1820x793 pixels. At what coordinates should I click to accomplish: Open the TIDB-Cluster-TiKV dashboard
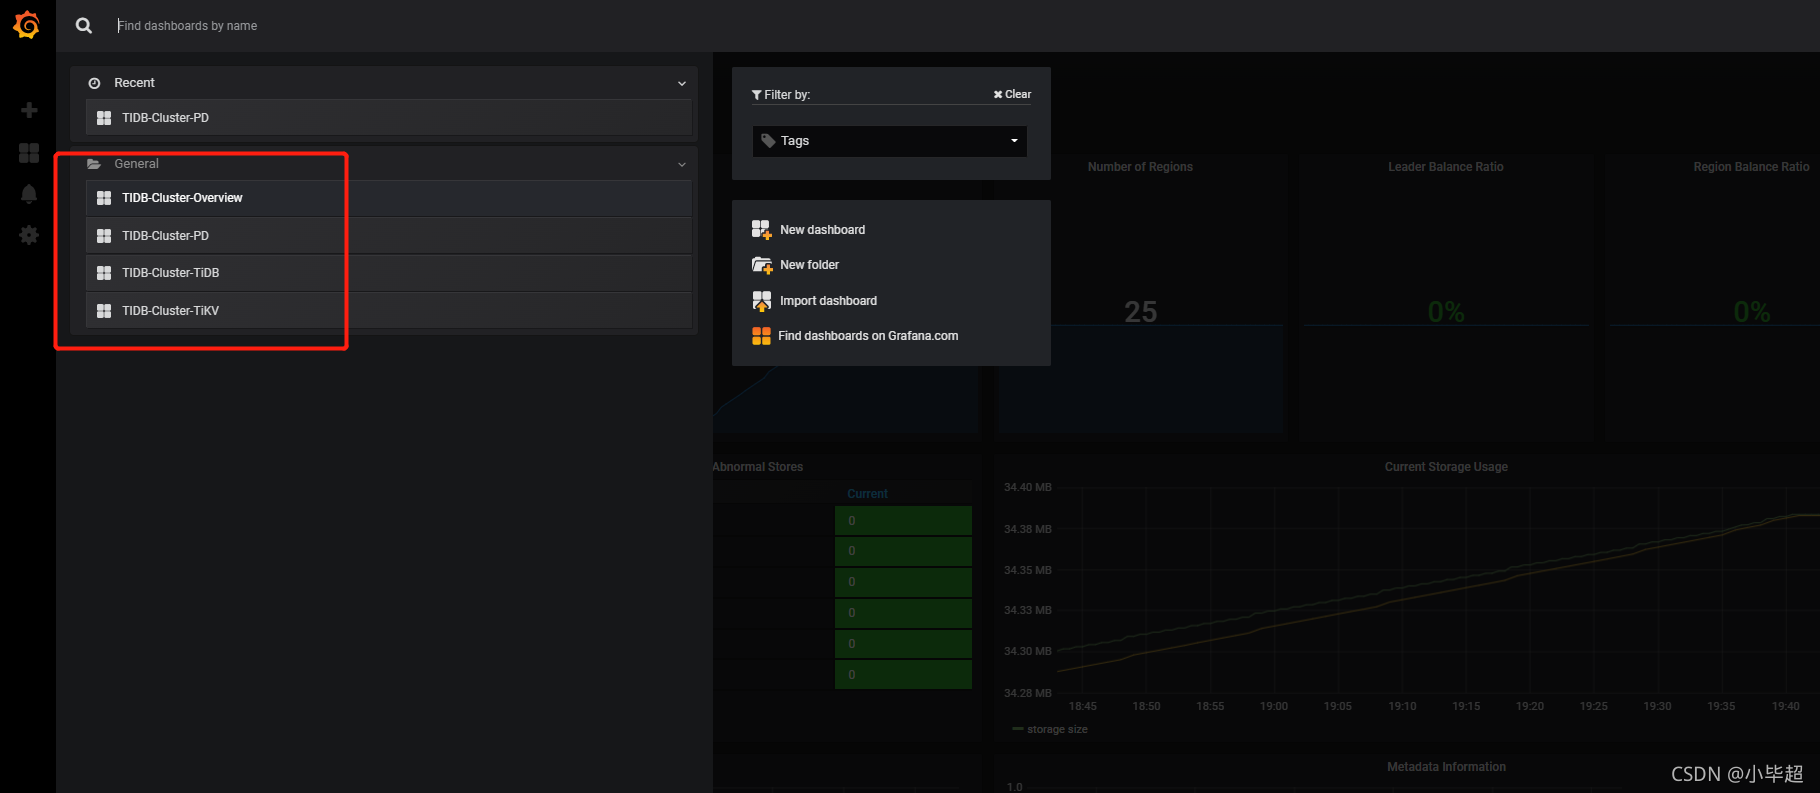click(x=389, y=311)
